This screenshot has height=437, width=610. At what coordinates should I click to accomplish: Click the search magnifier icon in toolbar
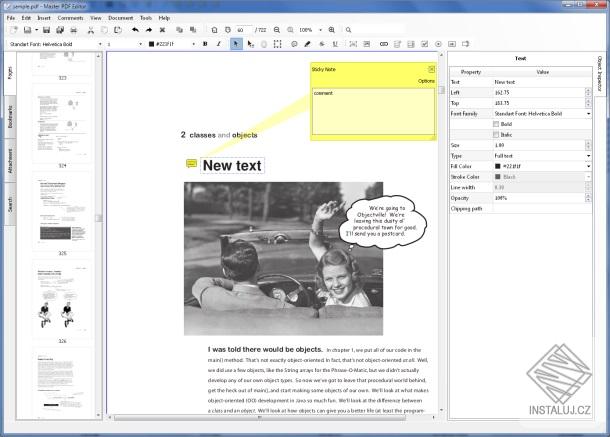(349, 30)
